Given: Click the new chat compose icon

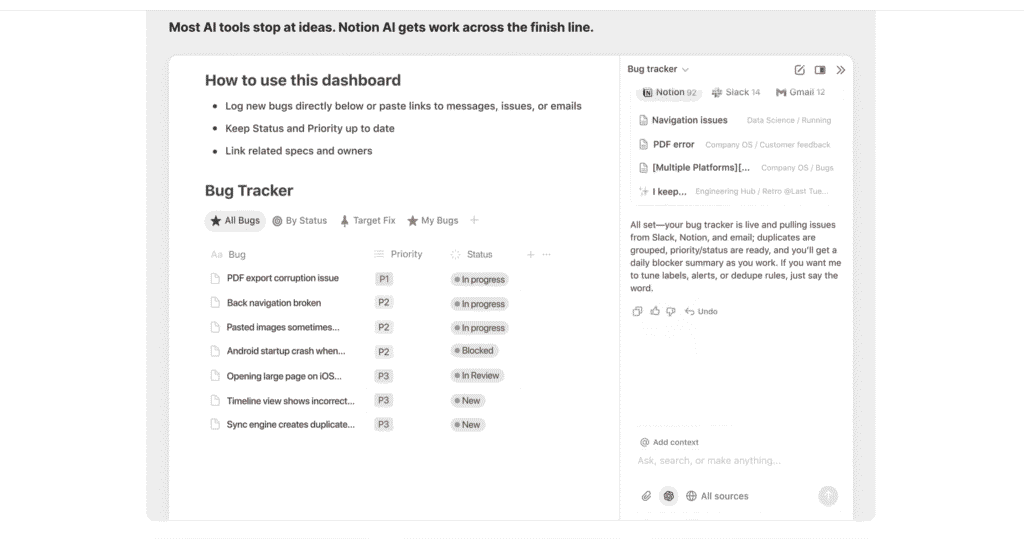Looking at the screenshot, I should (799, 70).
